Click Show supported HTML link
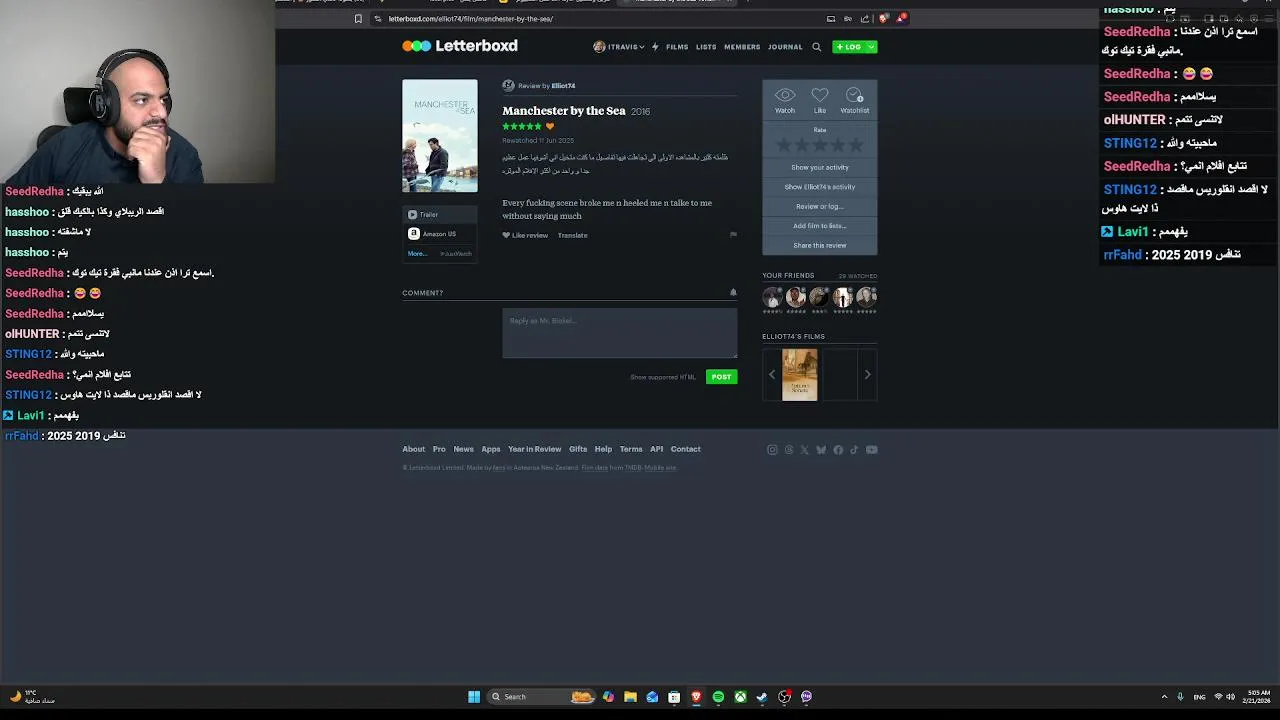The width and height of the screenshot is (1280, 720). [x=663, y=377]
